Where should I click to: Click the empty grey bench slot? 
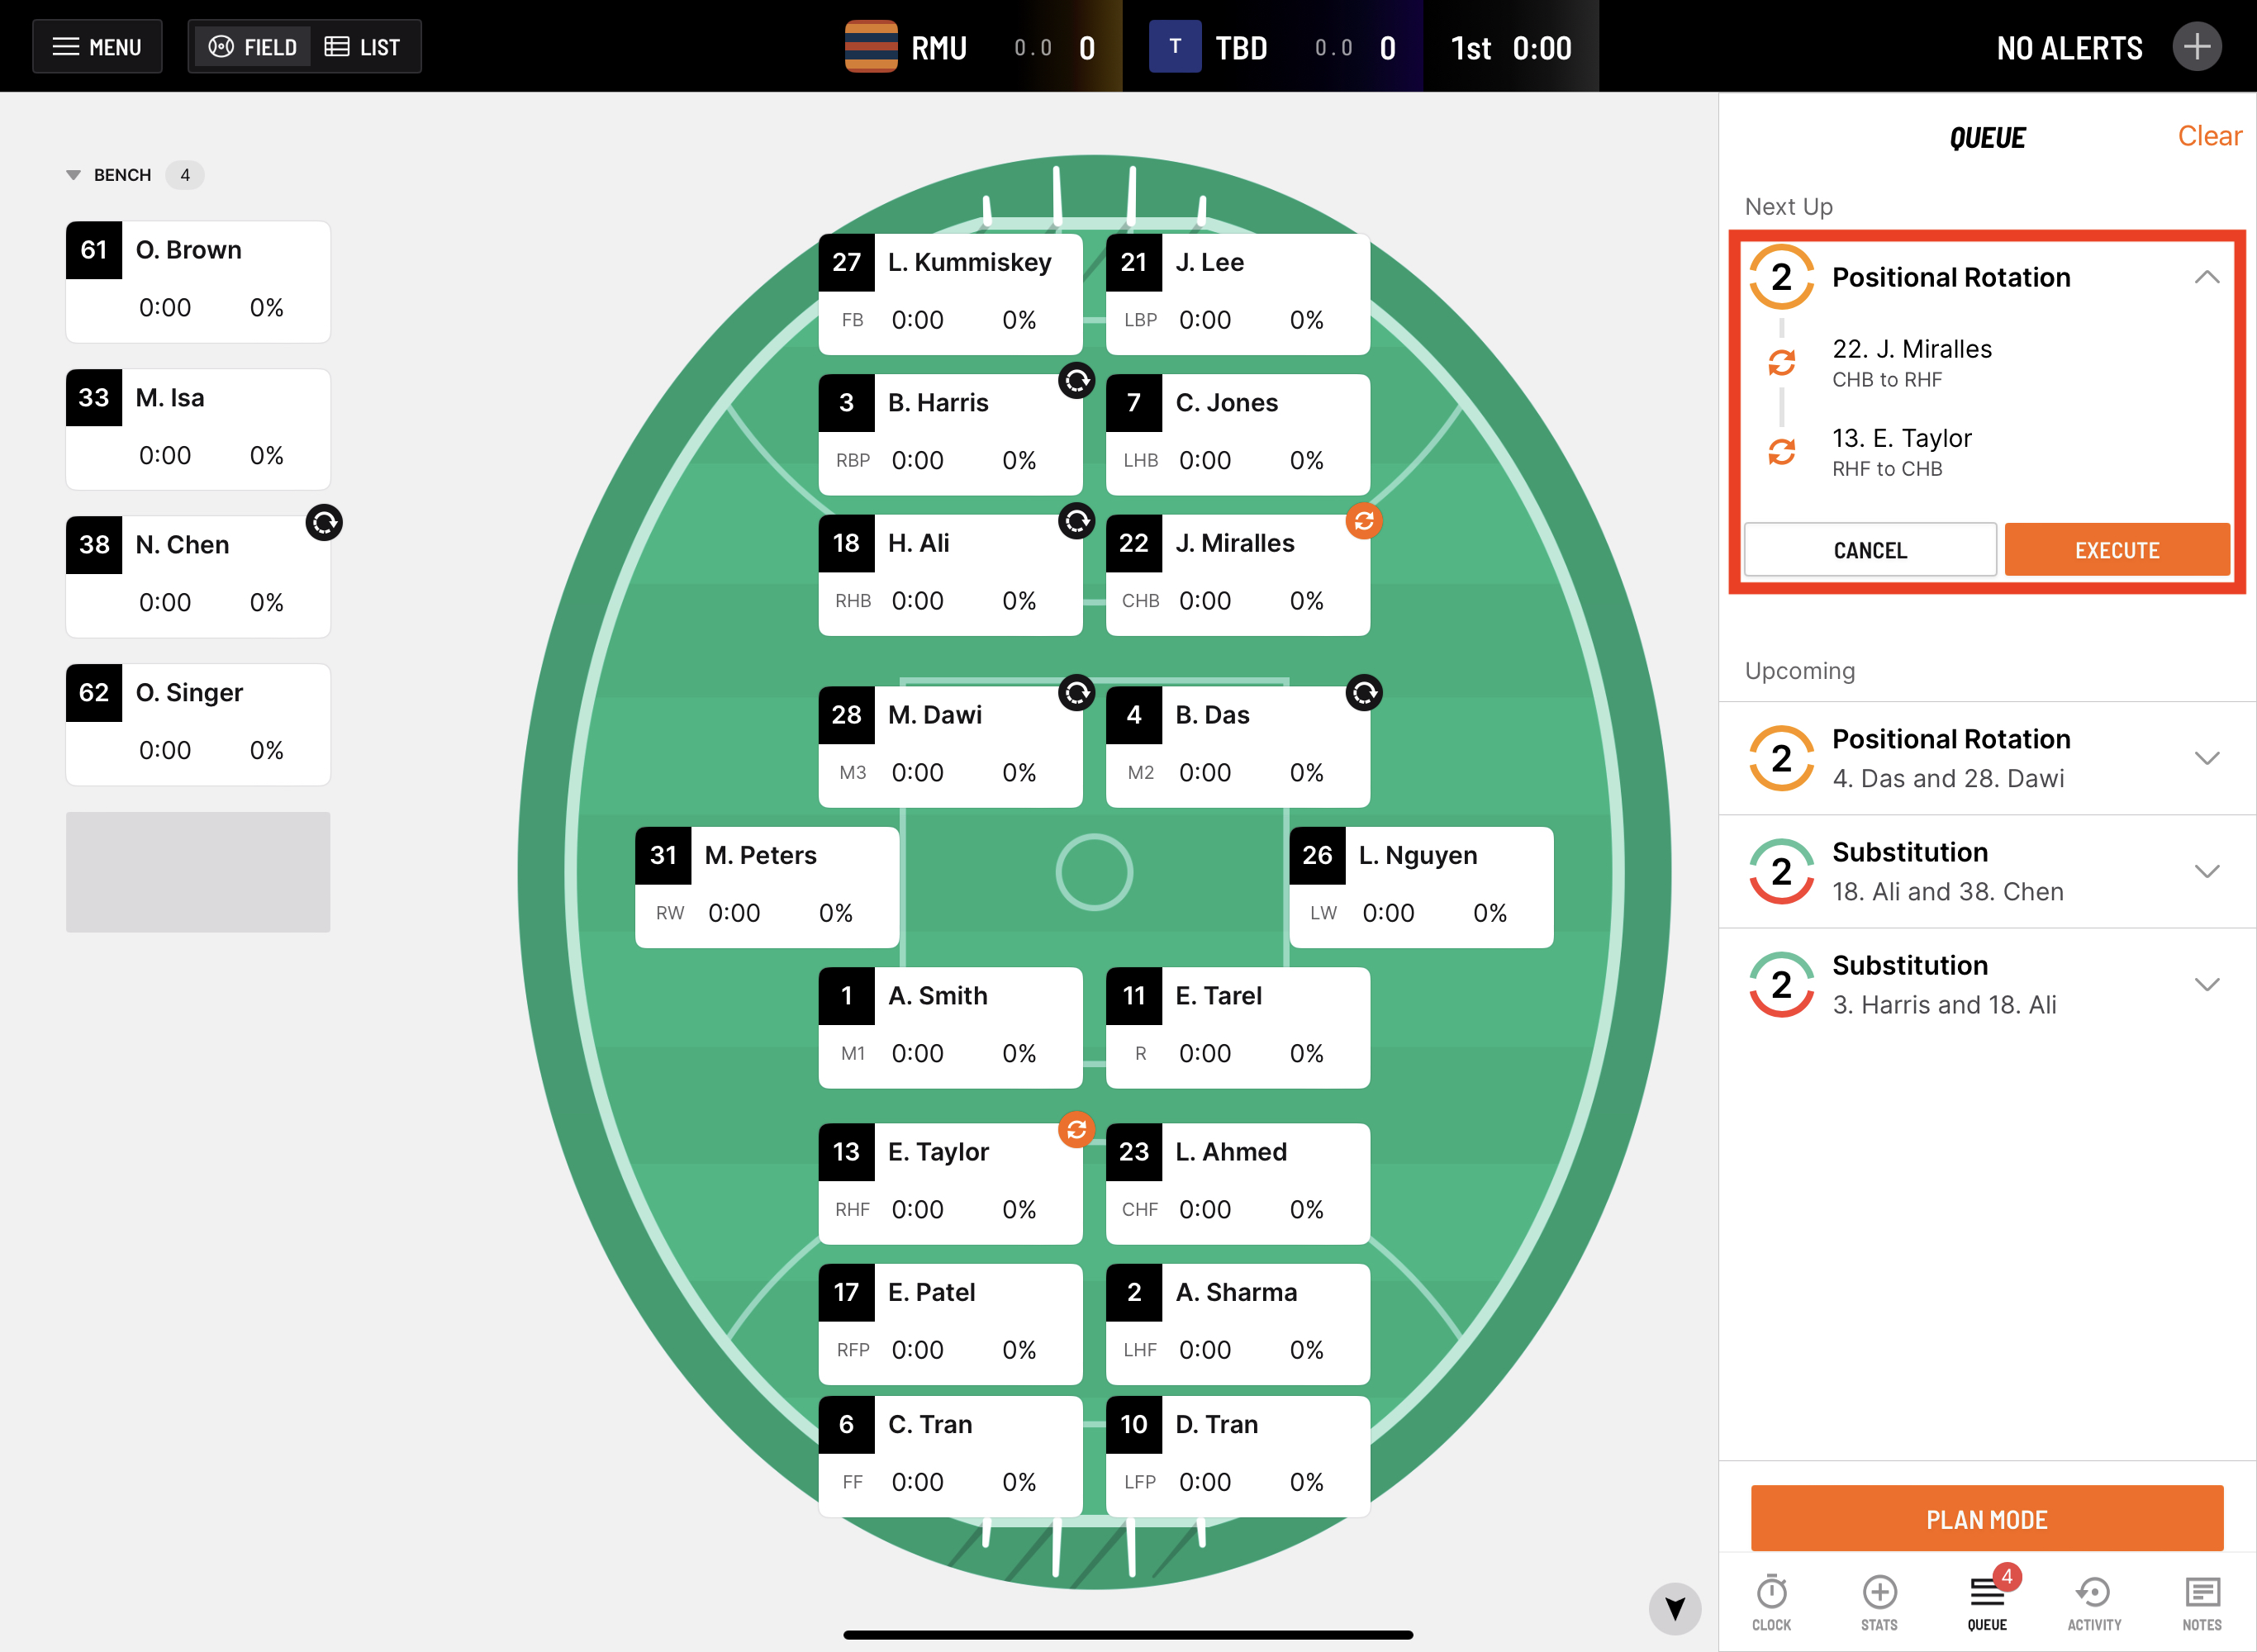pos(198,872)
